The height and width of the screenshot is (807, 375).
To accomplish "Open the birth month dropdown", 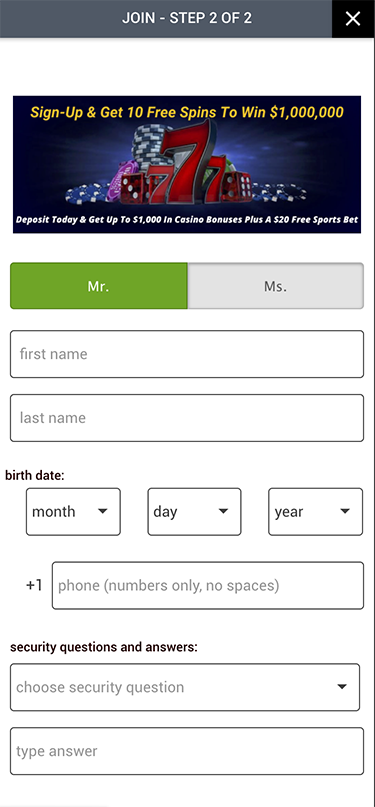I will pos(73,512).
